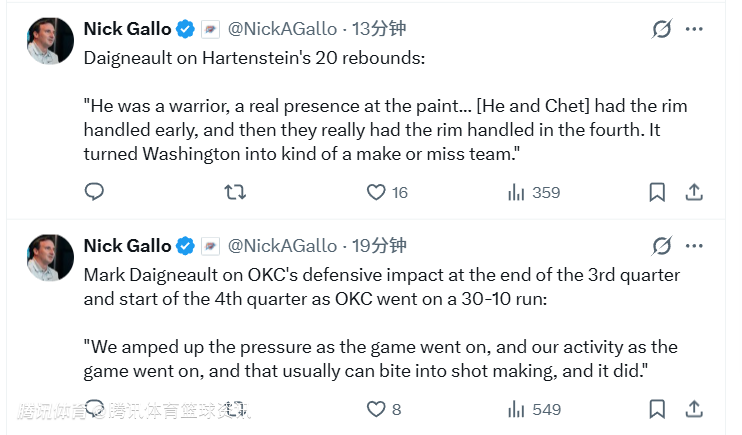Open Grok icon on first tweet

(662, 29)
